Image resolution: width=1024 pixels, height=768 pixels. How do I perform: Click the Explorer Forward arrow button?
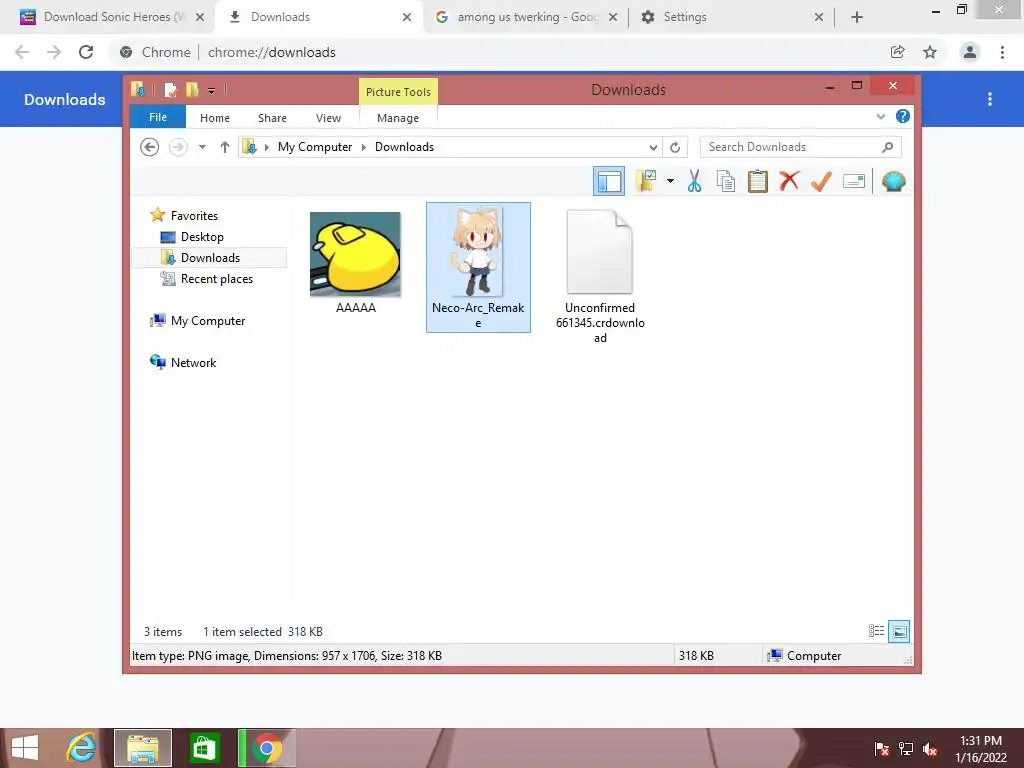178,147
